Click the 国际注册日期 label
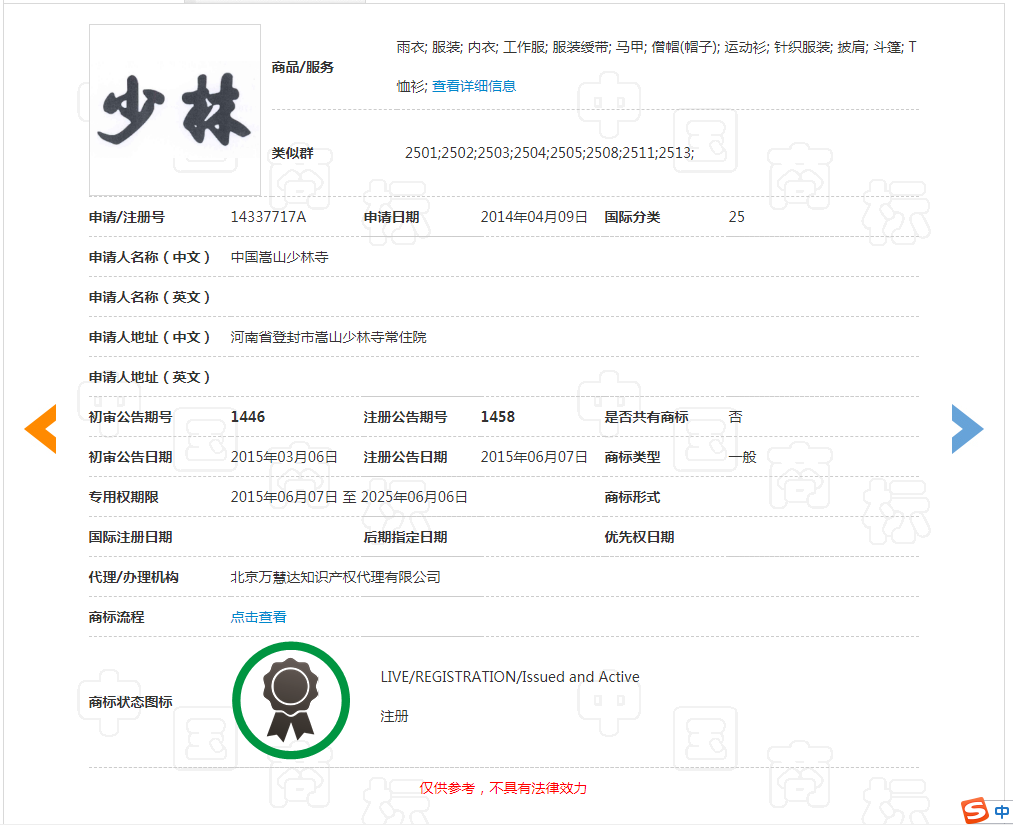The image size is (1013, 827). [x=131, y=537]
